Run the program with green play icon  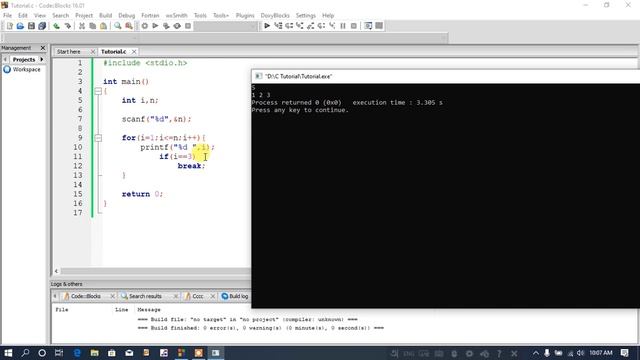155,26
